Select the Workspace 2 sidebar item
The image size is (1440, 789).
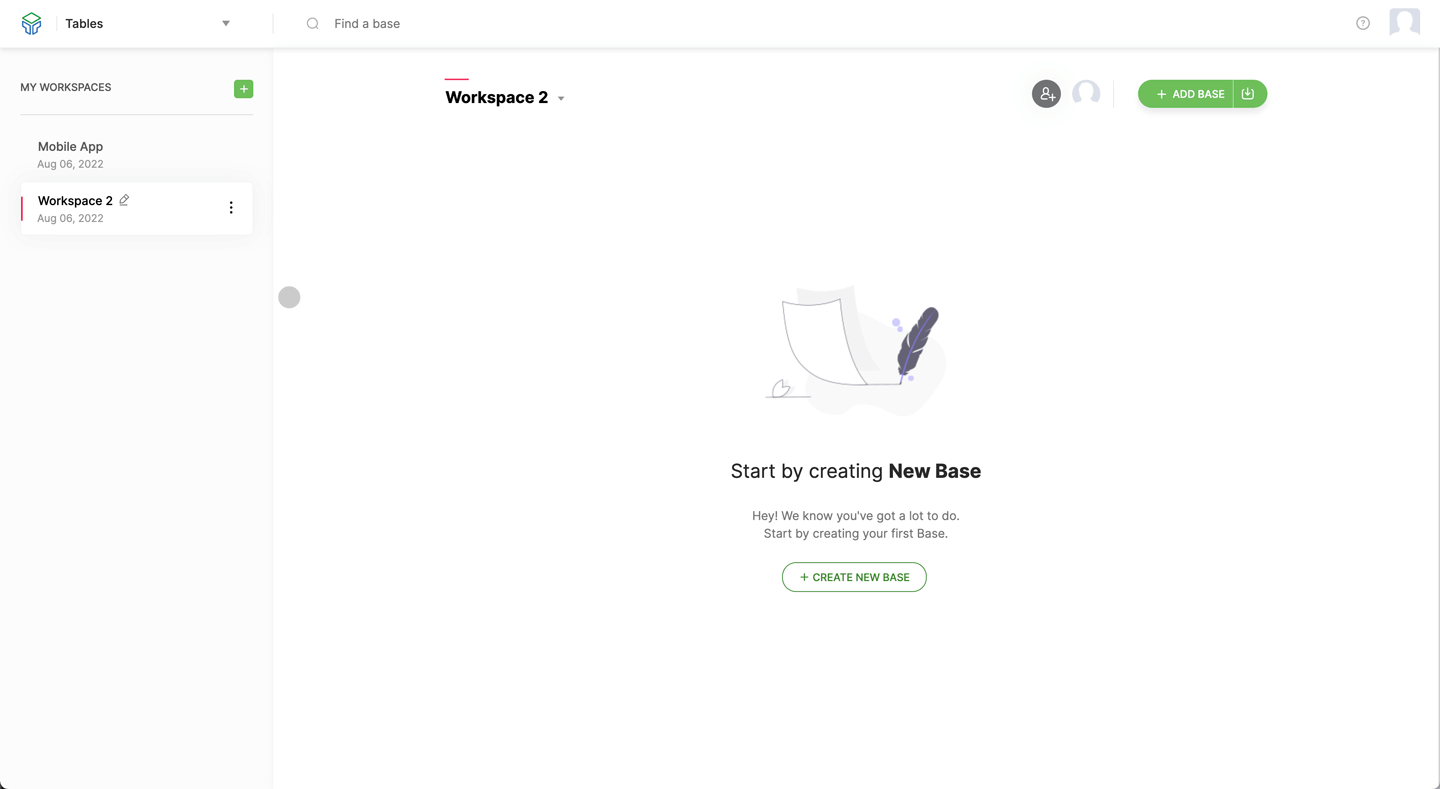coord(136,208)
